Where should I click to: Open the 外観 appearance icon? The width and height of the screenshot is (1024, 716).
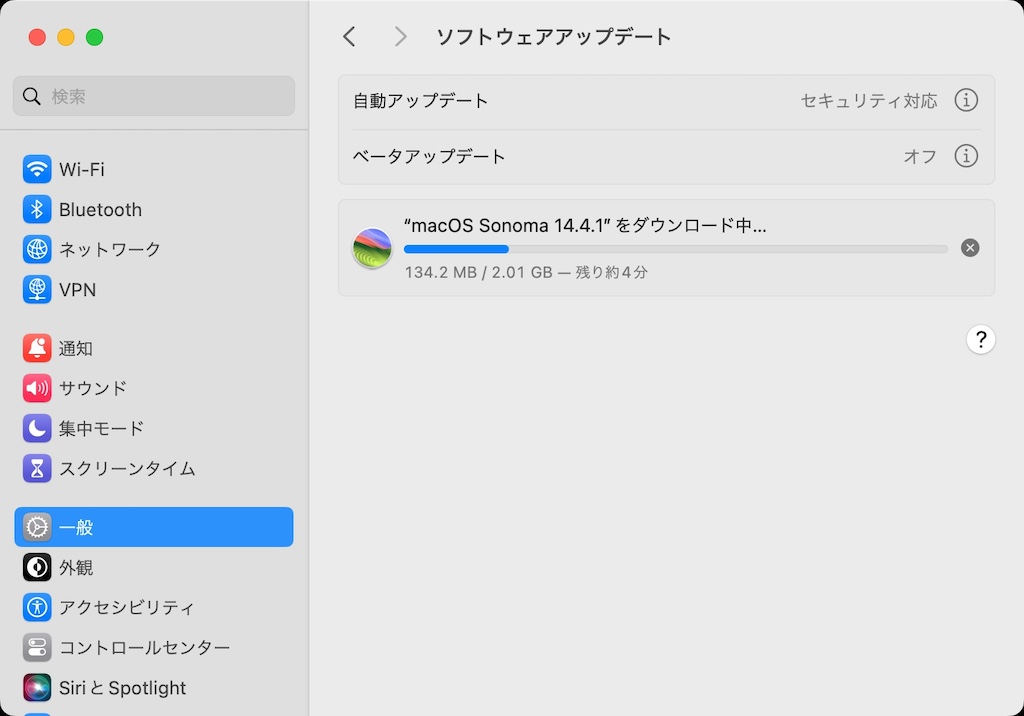click(37, 567)
